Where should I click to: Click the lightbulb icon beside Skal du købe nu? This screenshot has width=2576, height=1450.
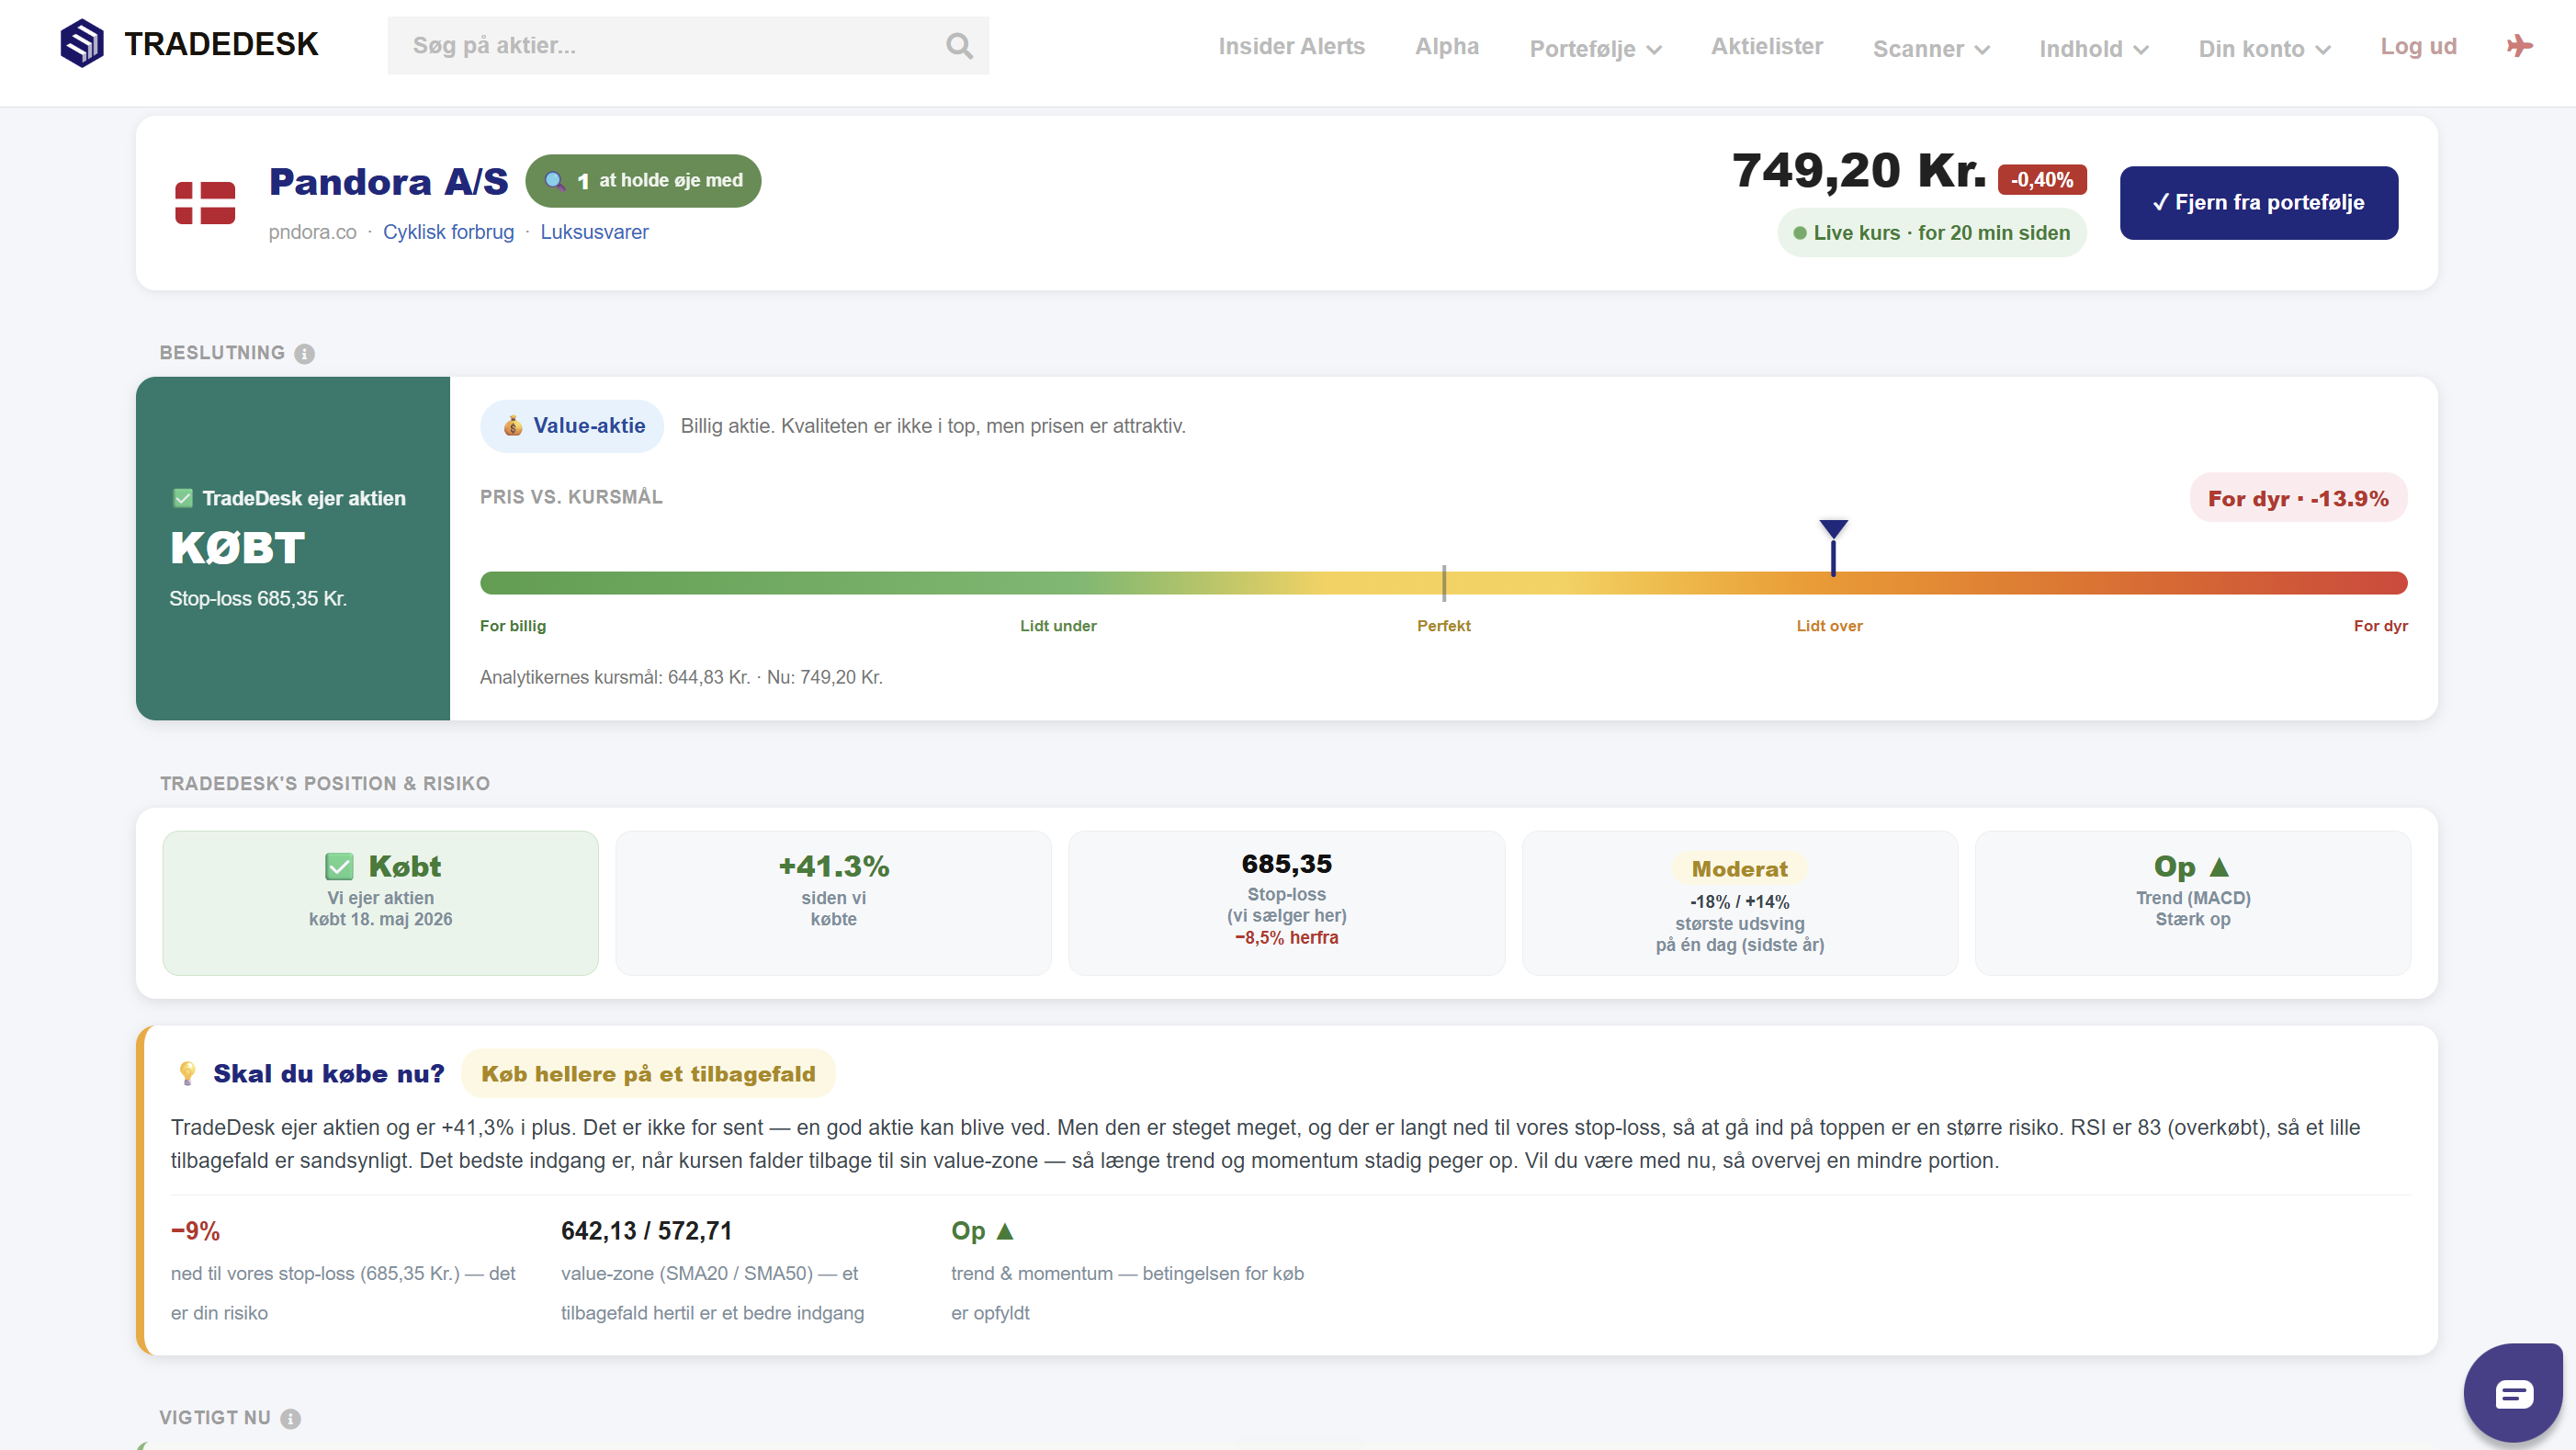(x=187, y=1074)
